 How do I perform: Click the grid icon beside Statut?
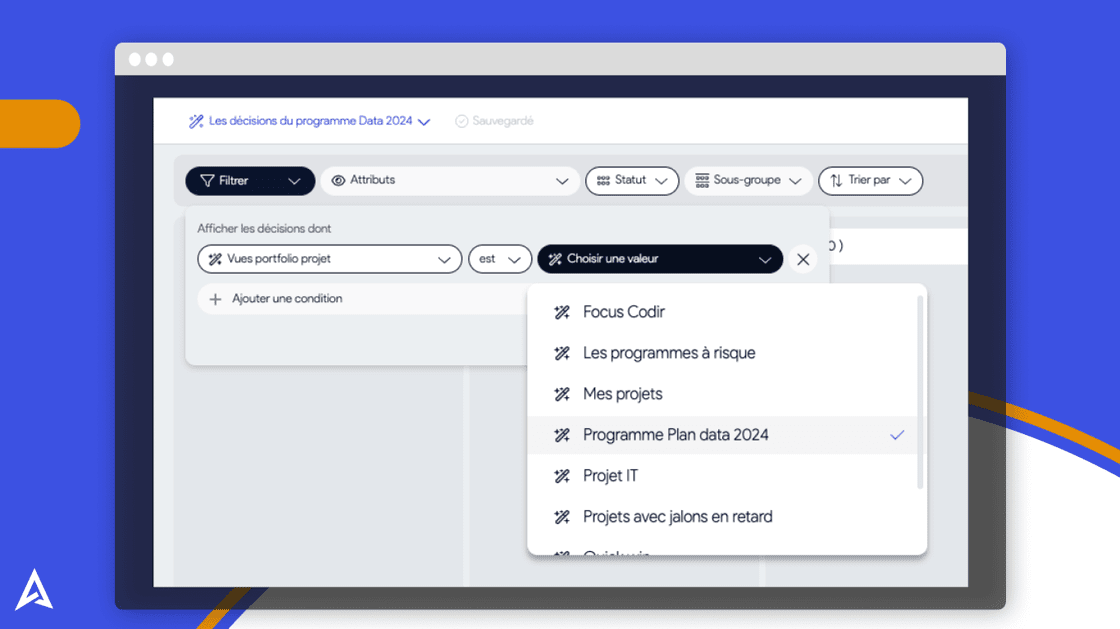coord(604,181)
